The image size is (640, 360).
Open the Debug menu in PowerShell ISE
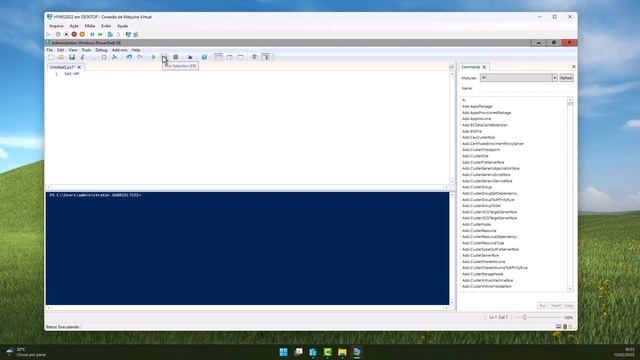101,50
